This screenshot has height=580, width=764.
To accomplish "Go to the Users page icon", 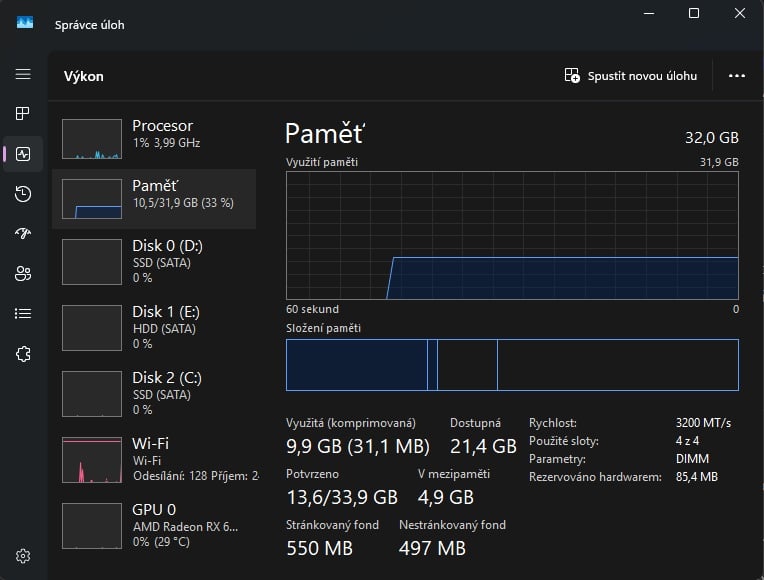I will tap(23, 274).
